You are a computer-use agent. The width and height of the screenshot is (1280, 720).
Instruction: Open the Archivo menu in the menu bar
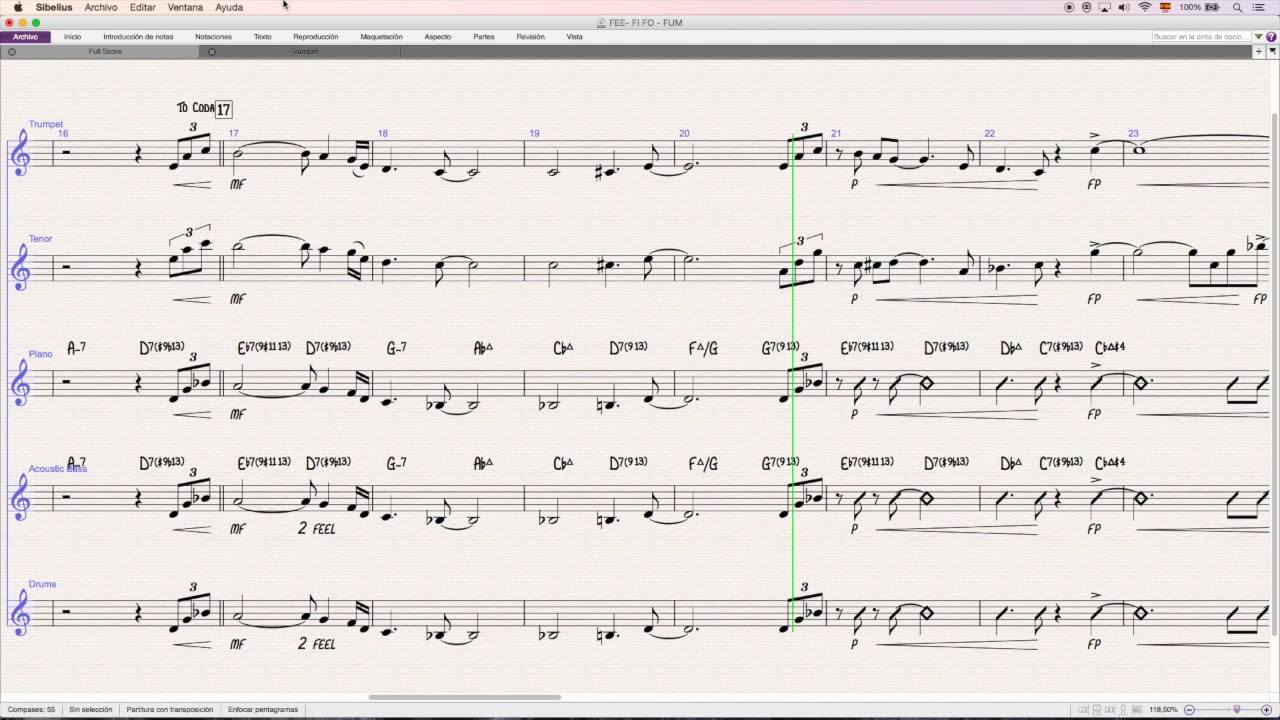[x=101, y=7]
